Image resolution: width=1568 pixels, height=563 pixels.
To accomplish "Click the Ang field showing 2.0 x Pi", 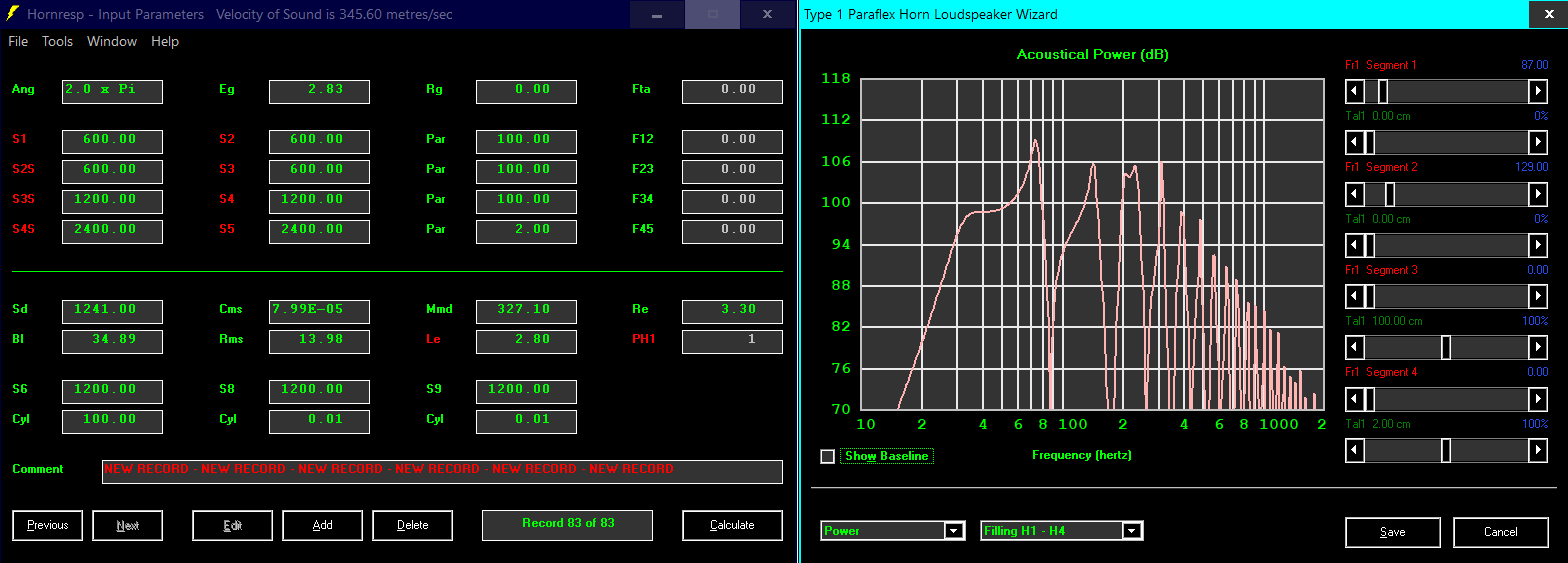I will [x=112, y=92].
